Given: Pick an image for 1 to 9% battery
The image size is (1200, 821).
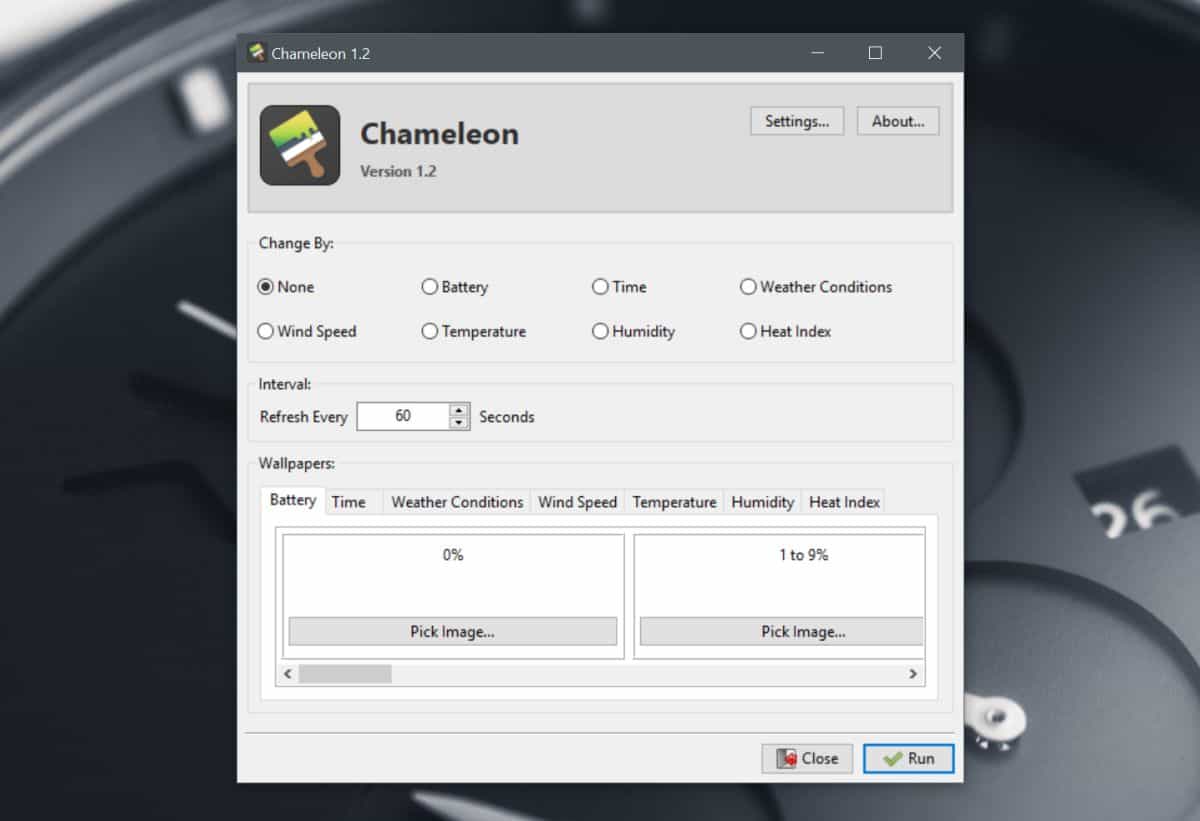Looking at the screenshot, I should coord(782,631).
